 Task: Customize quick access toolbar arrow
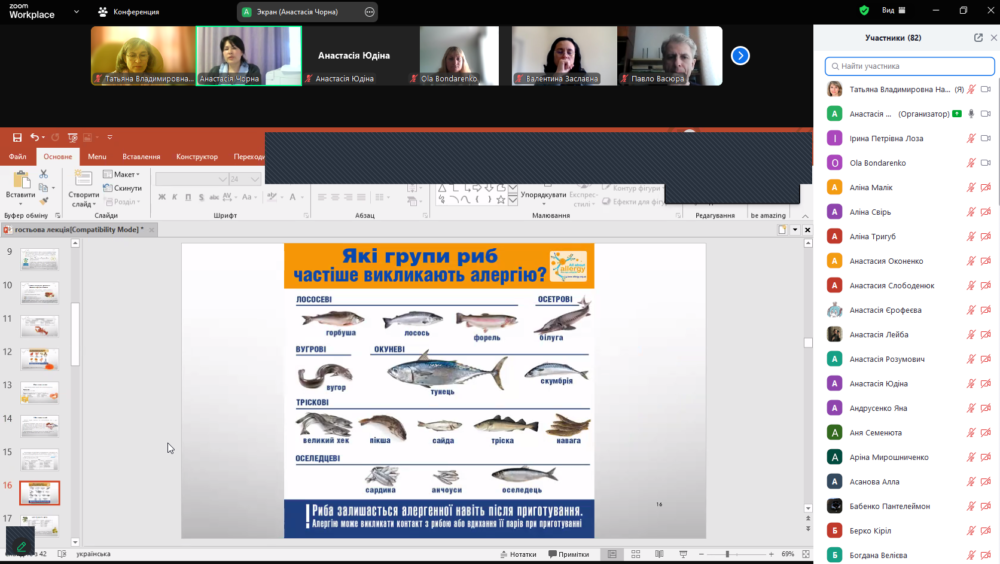(x=110, y=137)
